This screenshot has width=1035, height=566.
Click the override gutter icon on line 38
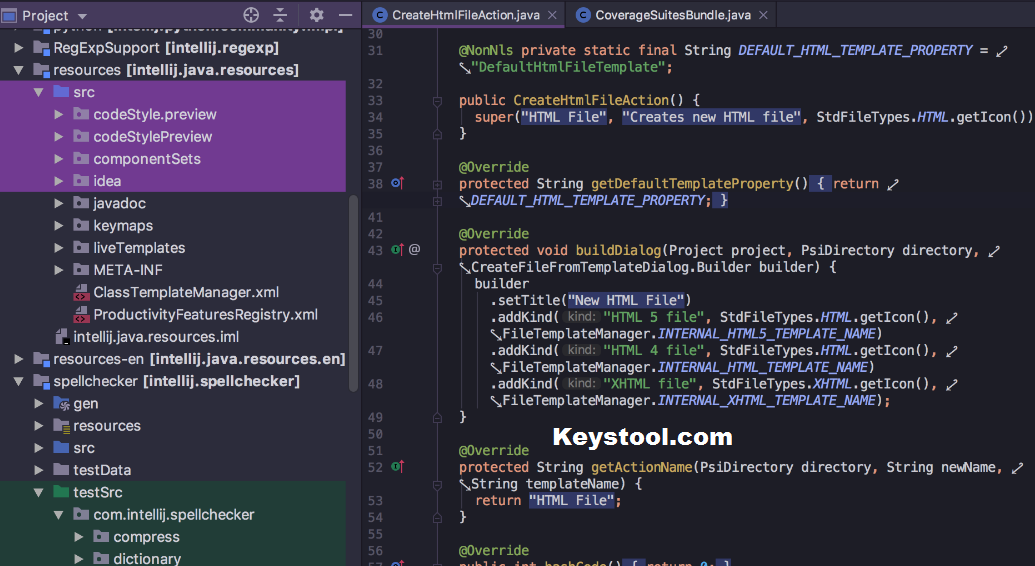pos(397,183)
